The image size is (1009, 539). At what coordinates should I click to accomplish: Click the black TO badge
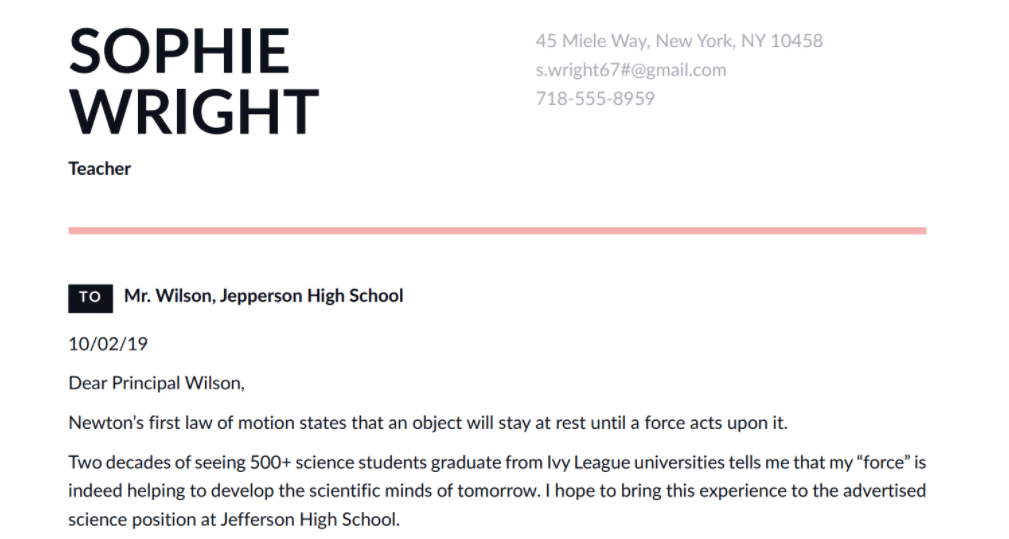pyautogui.click(x=90, y=297)
